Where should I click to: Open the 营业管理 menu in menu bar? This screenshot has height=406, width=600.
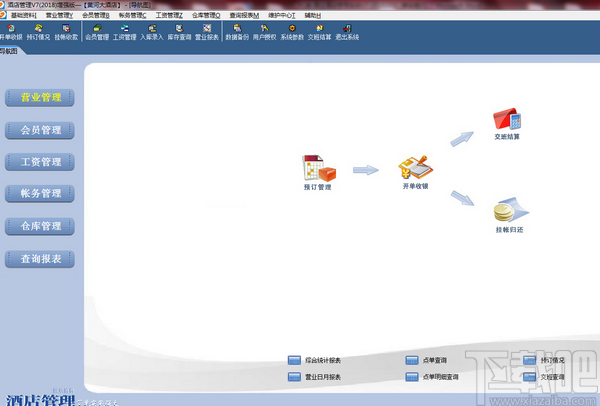click(x=59, y=15)
